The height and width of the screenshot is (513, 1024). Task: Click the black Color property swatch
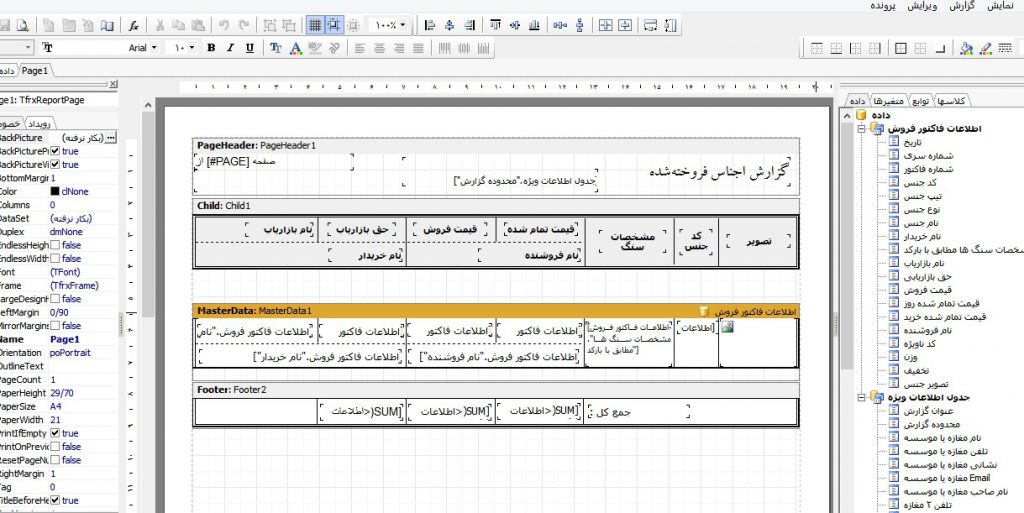tap(55, 191)
